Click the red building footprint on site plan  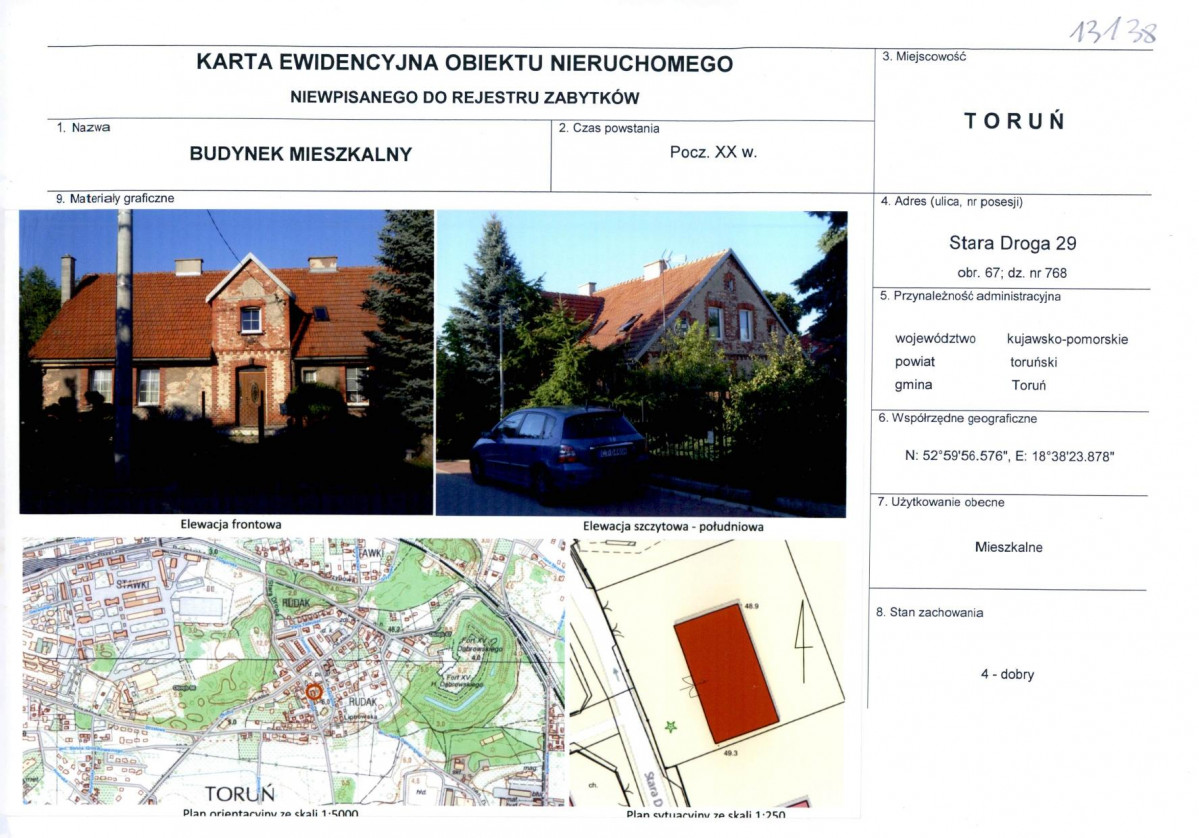(x=726, y=674)
